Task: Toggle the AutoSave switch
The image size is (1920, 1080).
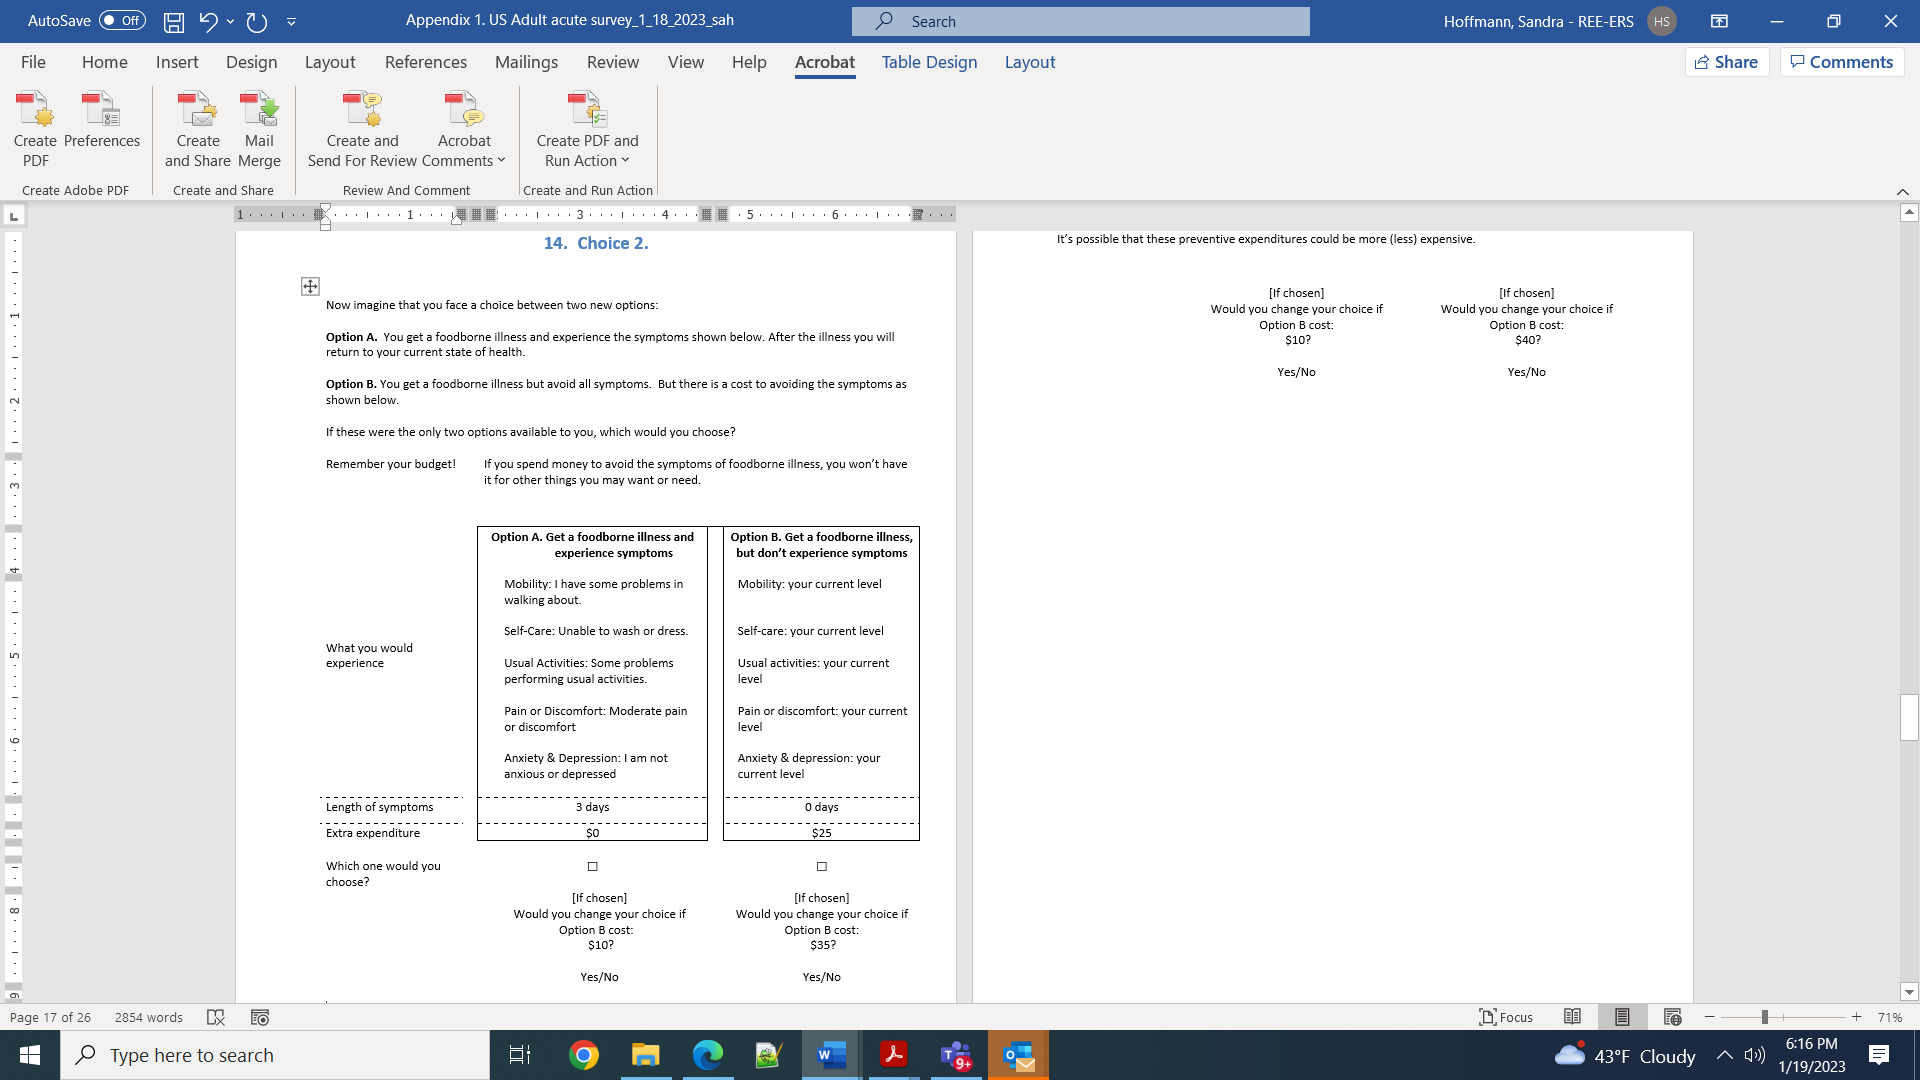Action: [x=122, y=21]
